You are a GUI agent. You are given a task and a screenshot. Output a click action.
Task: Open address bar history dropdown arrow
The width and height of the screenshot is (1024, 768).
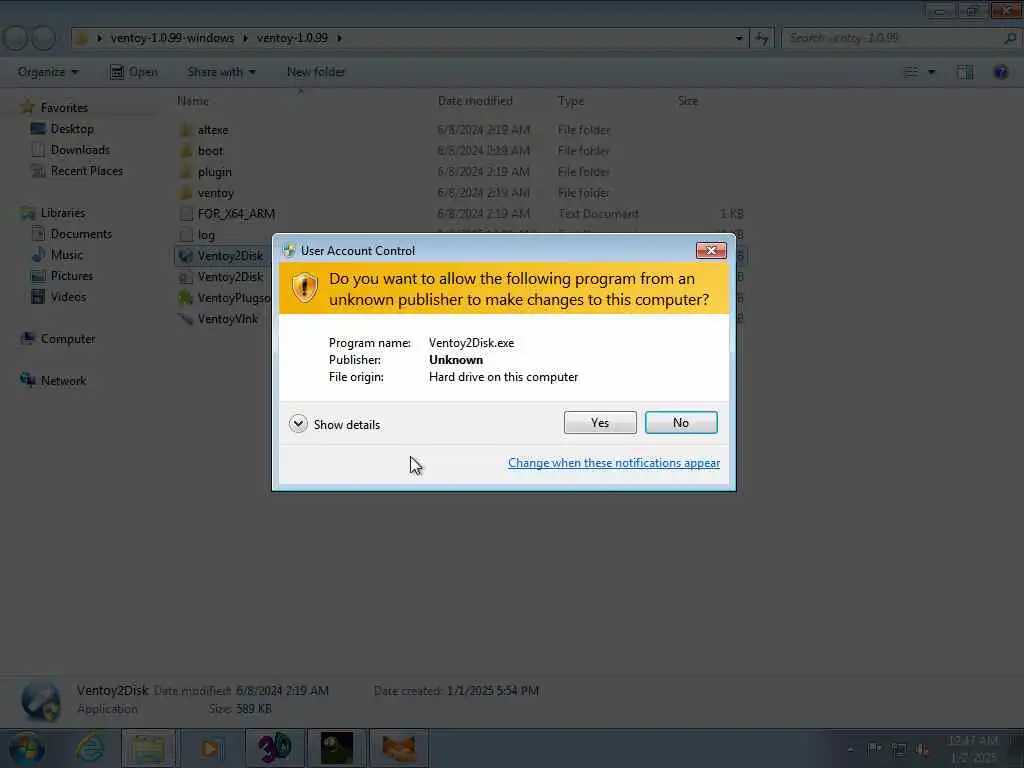[739, 38]
